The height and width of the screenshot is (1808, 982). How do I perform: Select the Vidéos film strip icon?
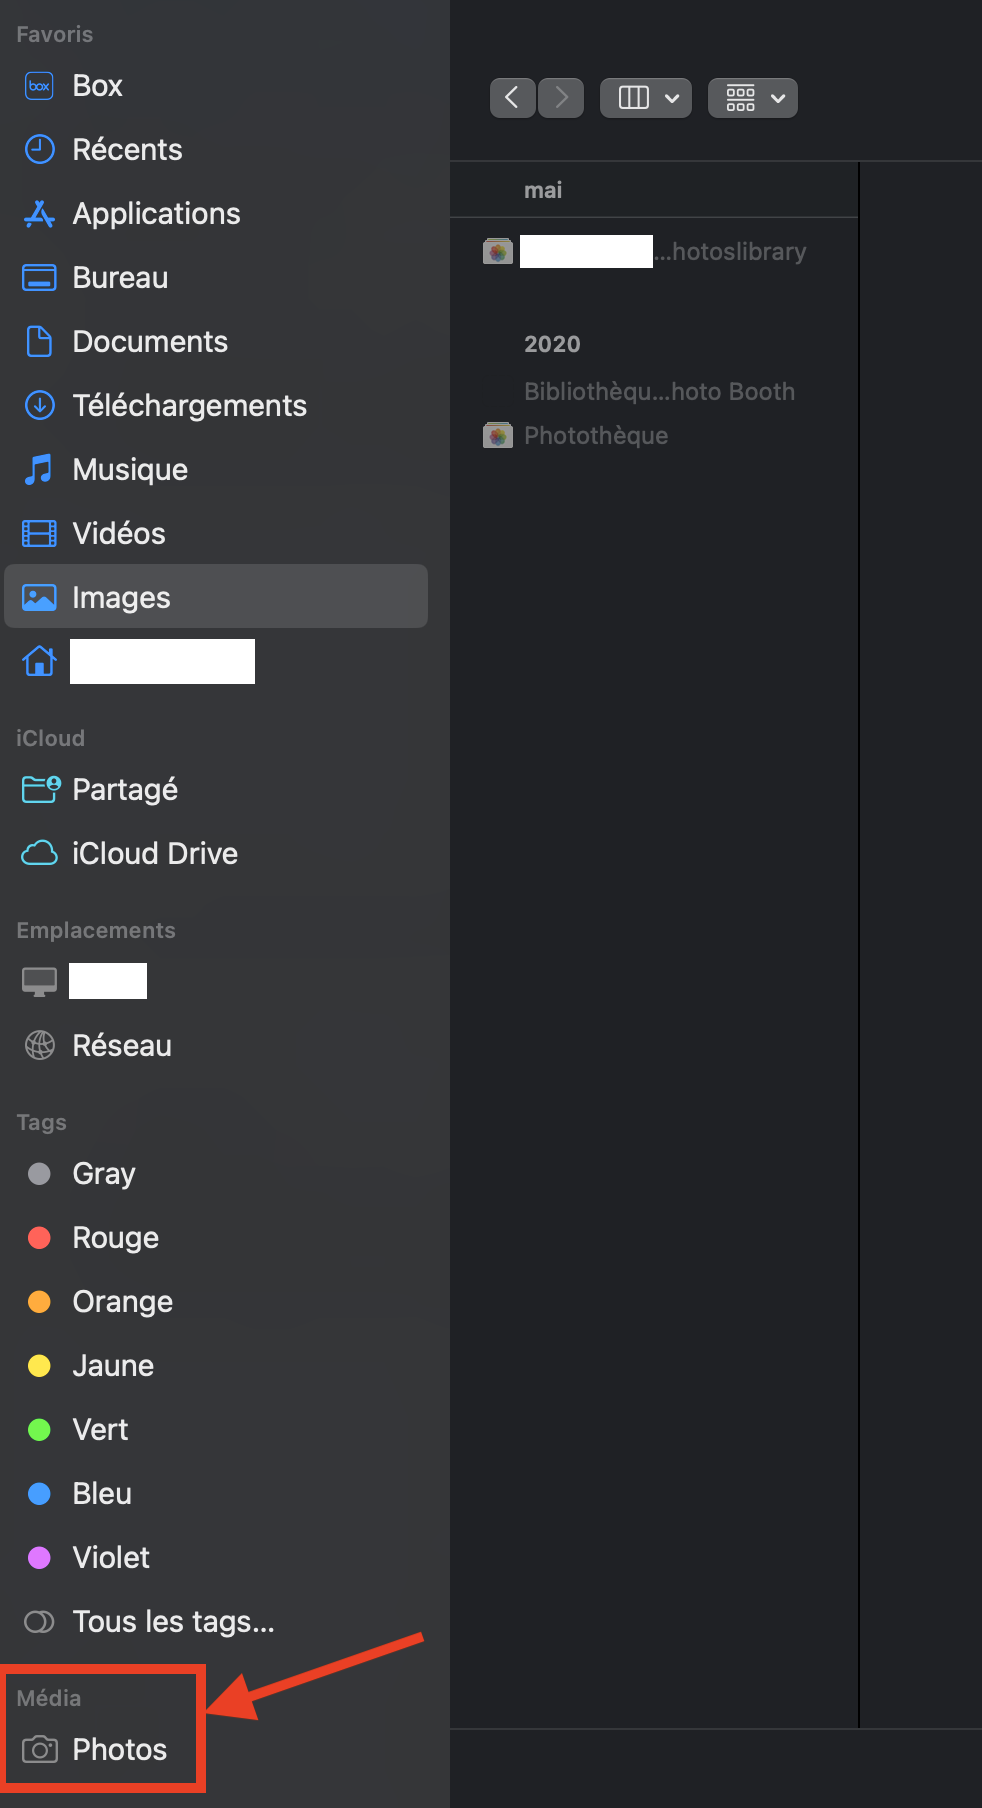39,534
